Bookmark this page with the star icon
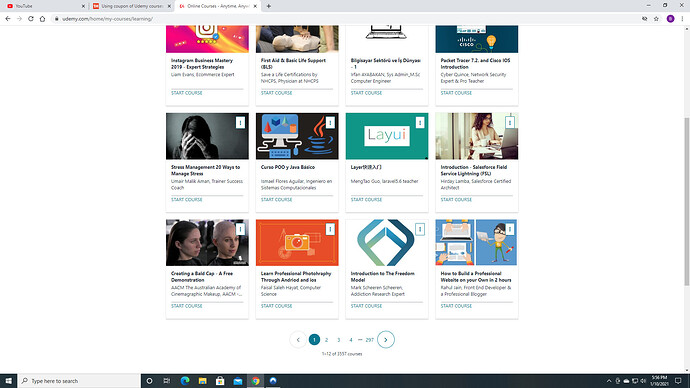The width and height of the screenshot is (690, 388). click(x=656, y=19)
